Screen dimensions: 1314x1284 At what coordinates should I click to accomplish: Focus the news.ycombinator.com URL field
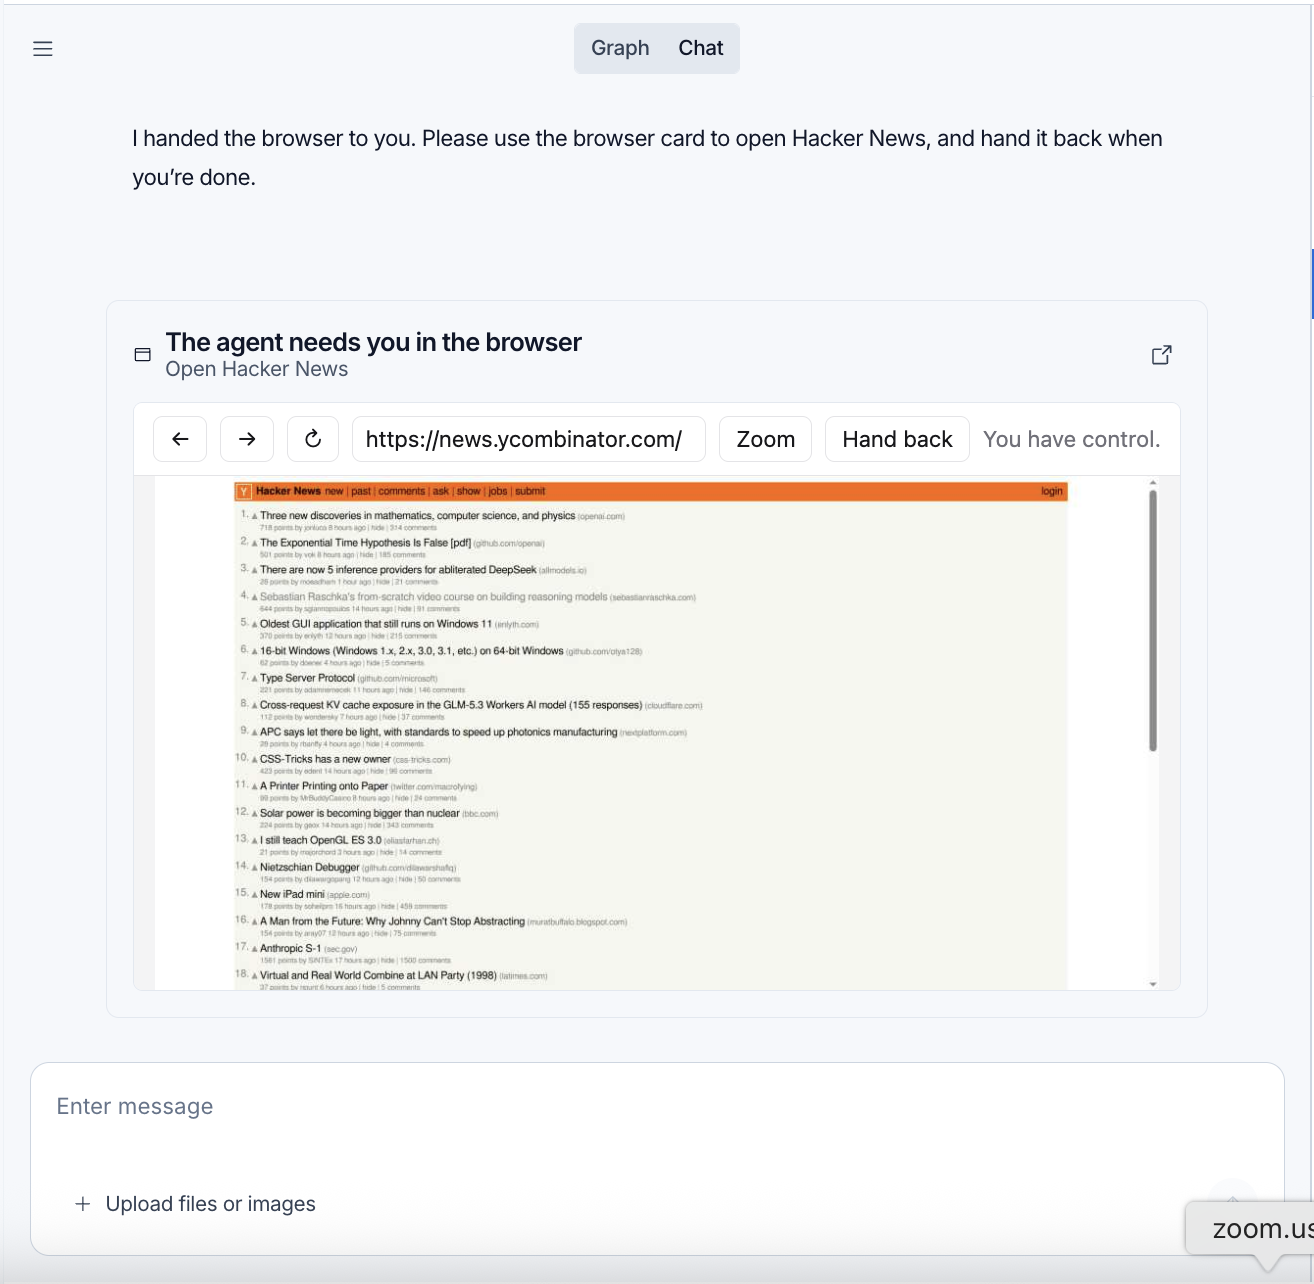coord(529,439)
